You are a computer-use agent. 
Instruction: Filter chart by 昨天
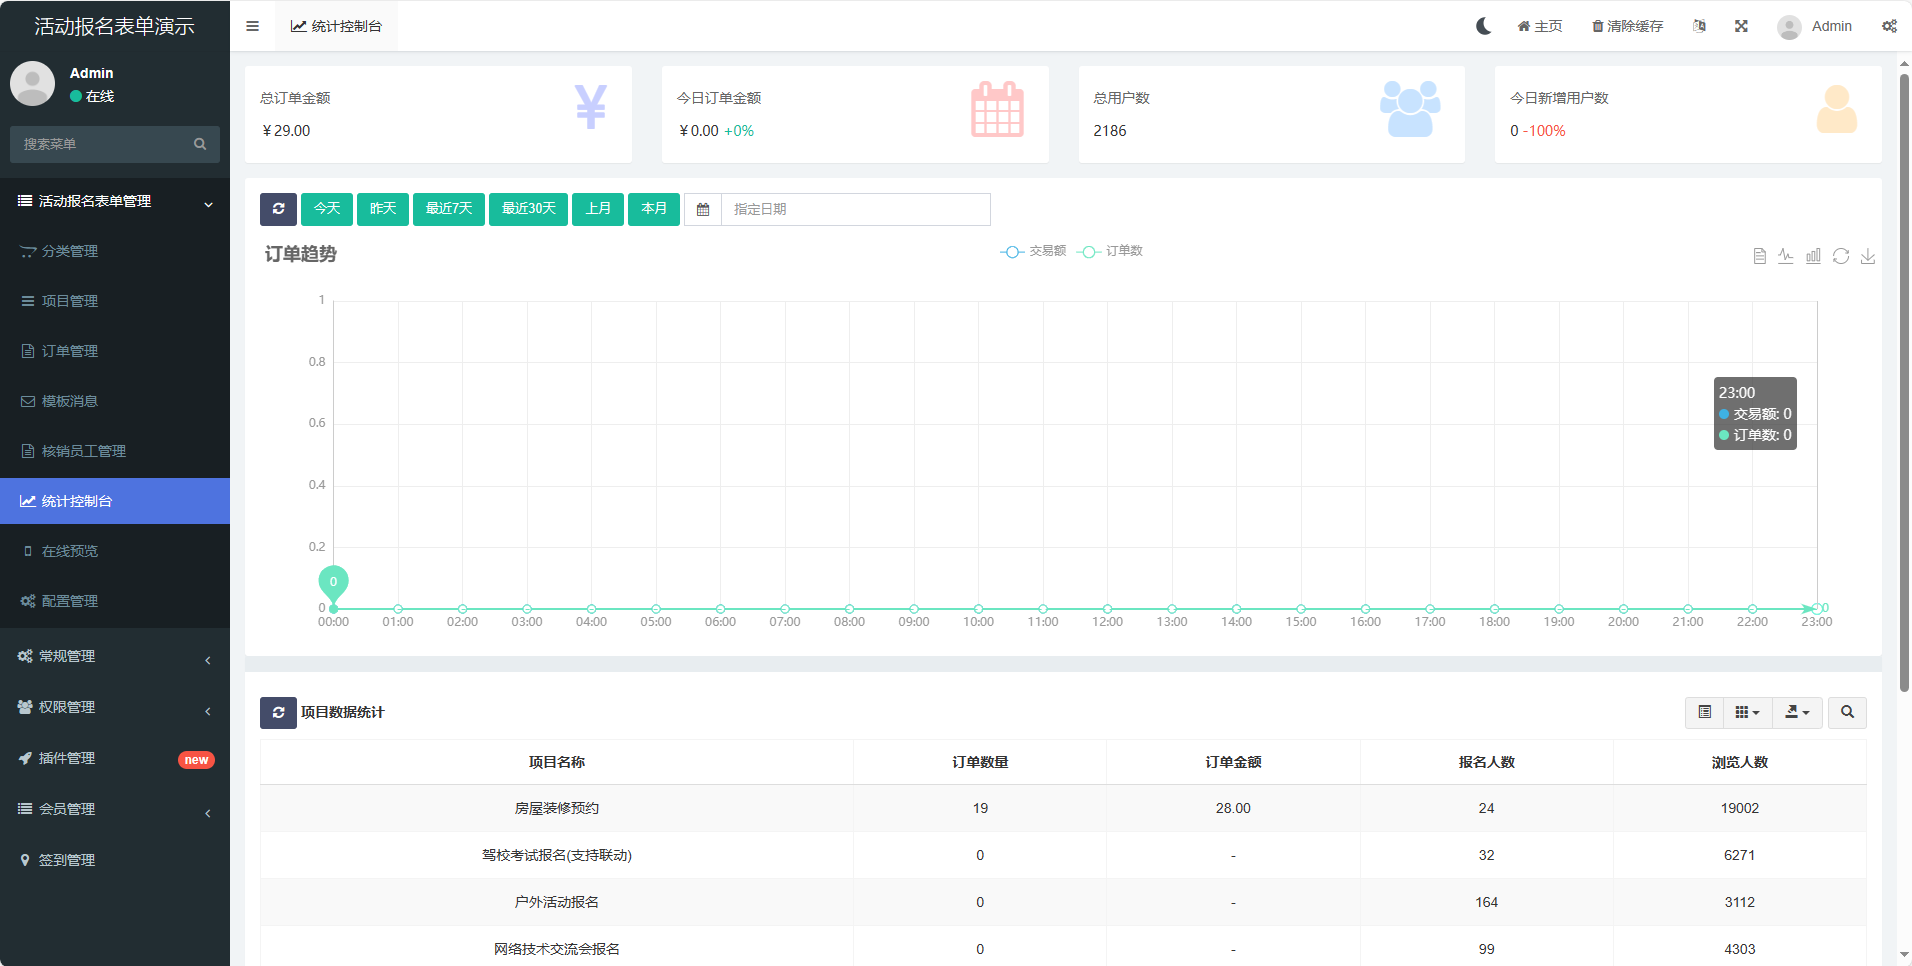383,209
